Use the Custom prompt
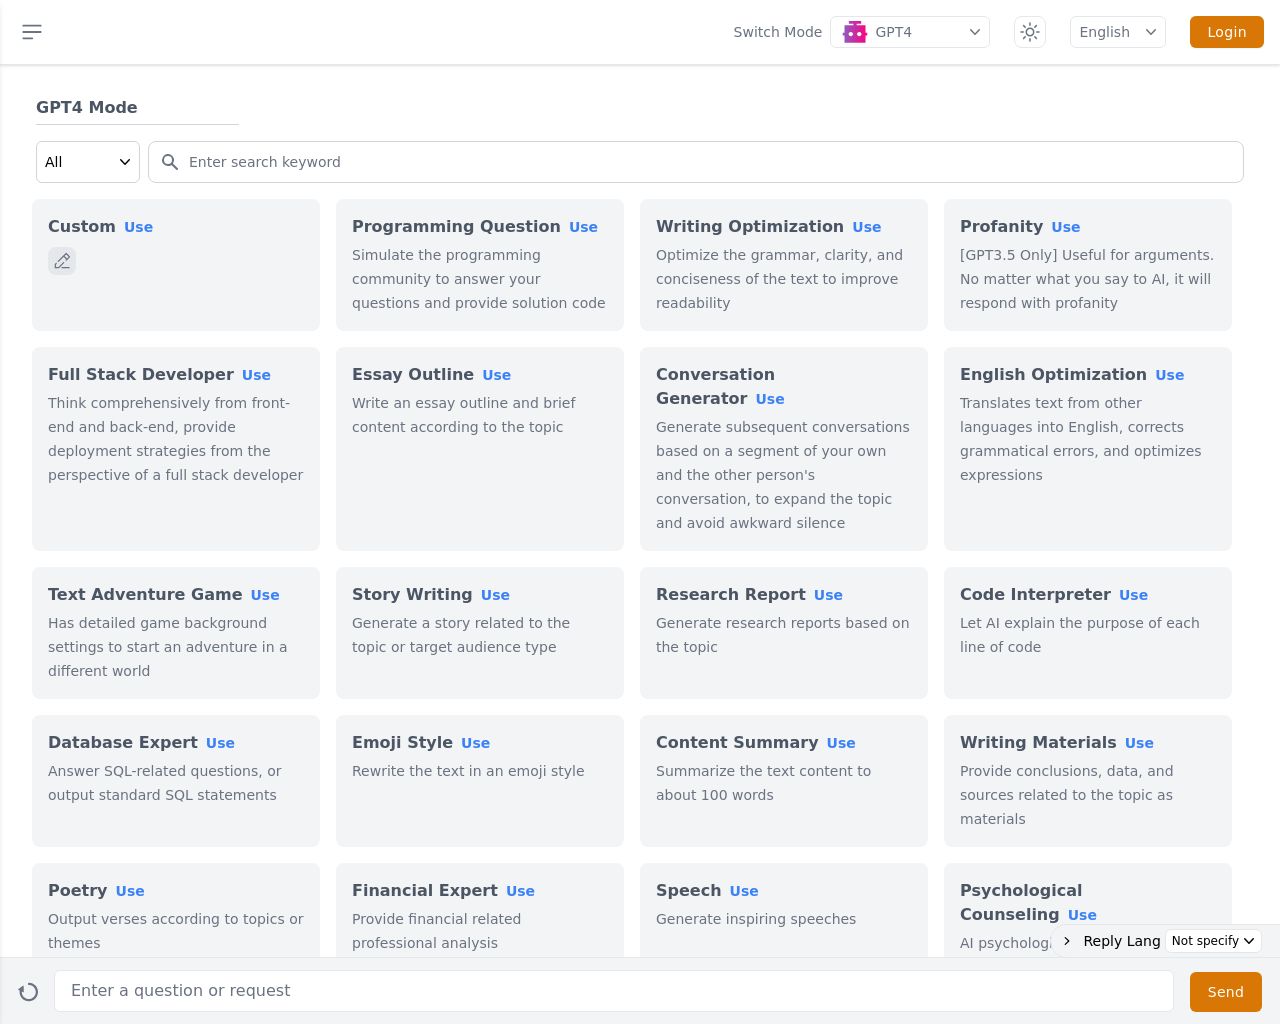 [139, 227]
